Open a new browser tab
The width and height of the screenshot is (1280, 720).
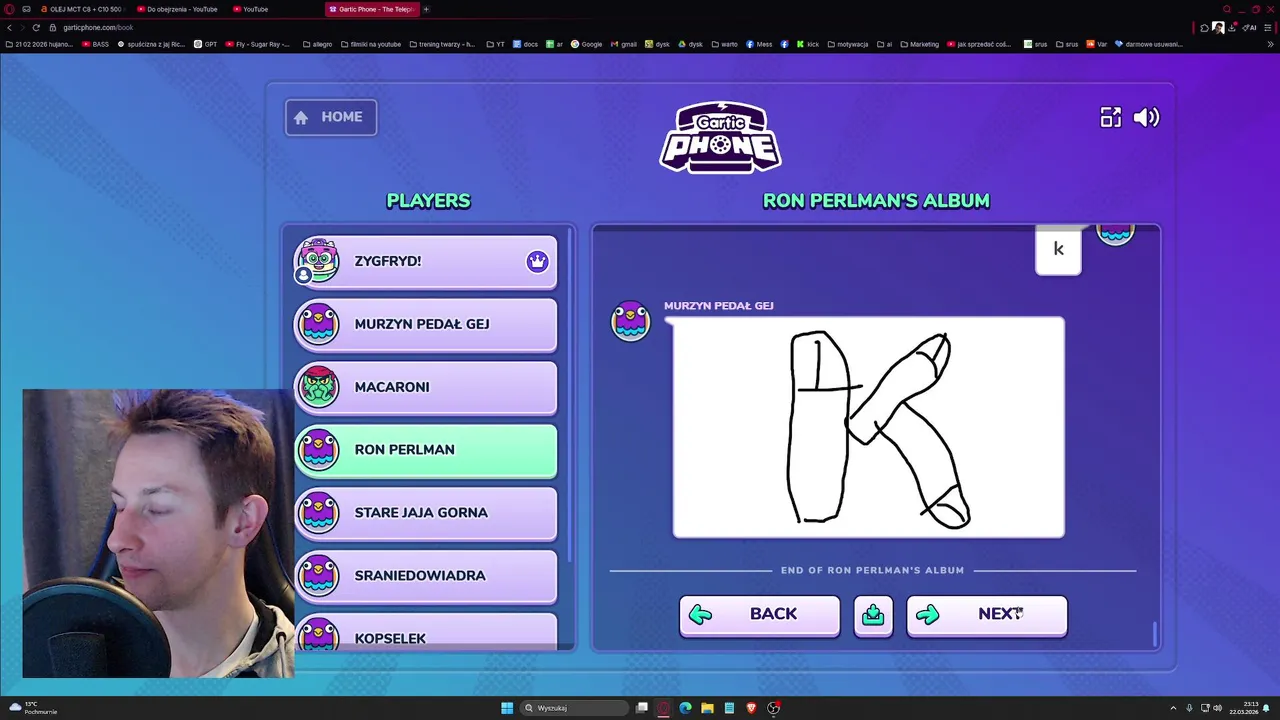[426, 9]
